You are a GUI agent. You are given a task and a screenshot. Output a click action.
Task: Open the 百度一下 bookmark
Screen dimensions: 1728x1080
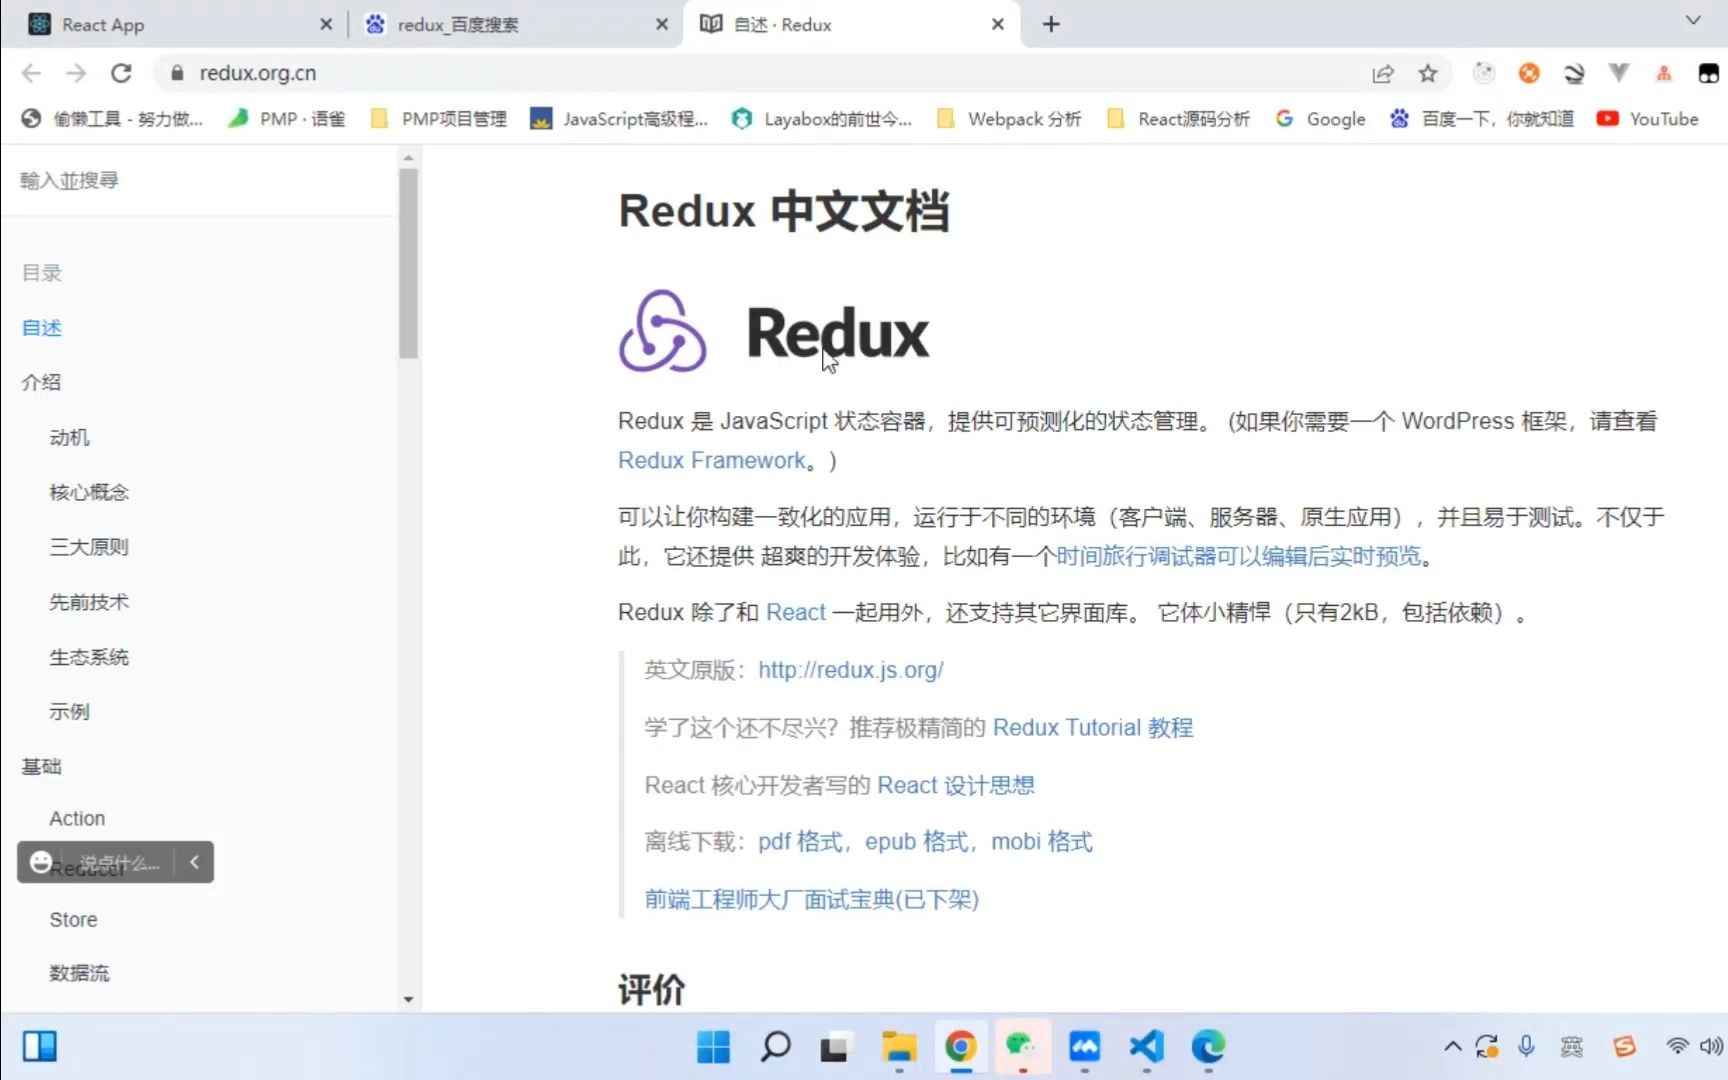pyautogui.click(x=1482, y=119)
